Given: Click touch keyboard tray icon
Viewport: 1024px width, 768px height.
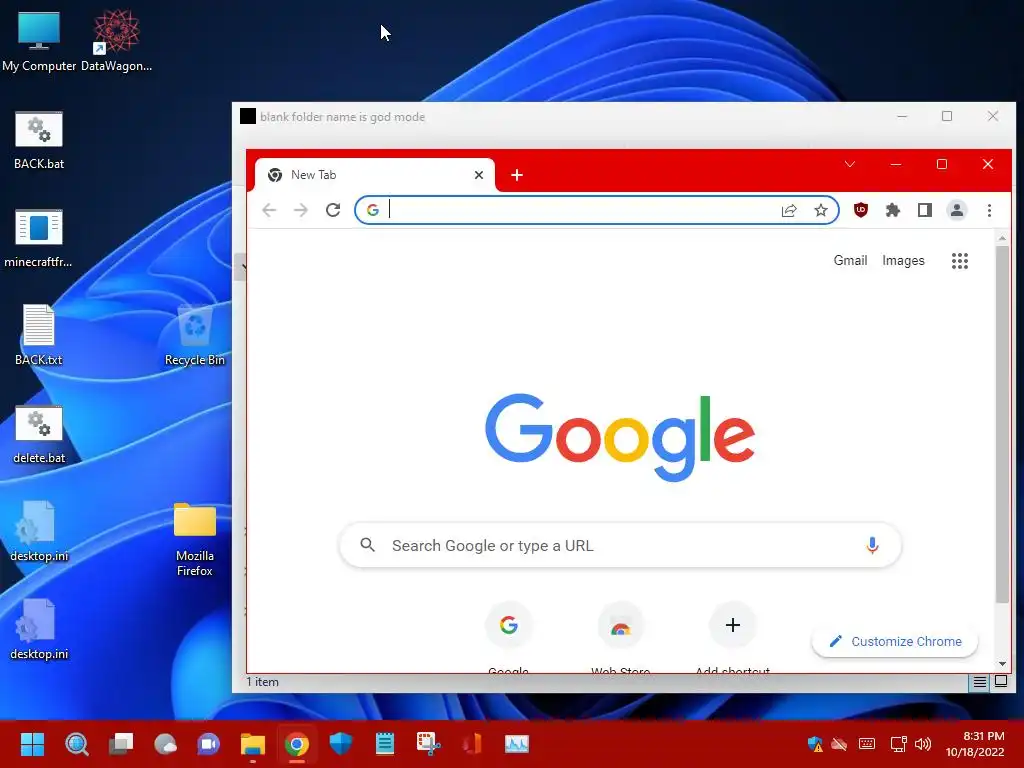Looking at the screenshot, I should pyautogui.click(x=867, y=744).
